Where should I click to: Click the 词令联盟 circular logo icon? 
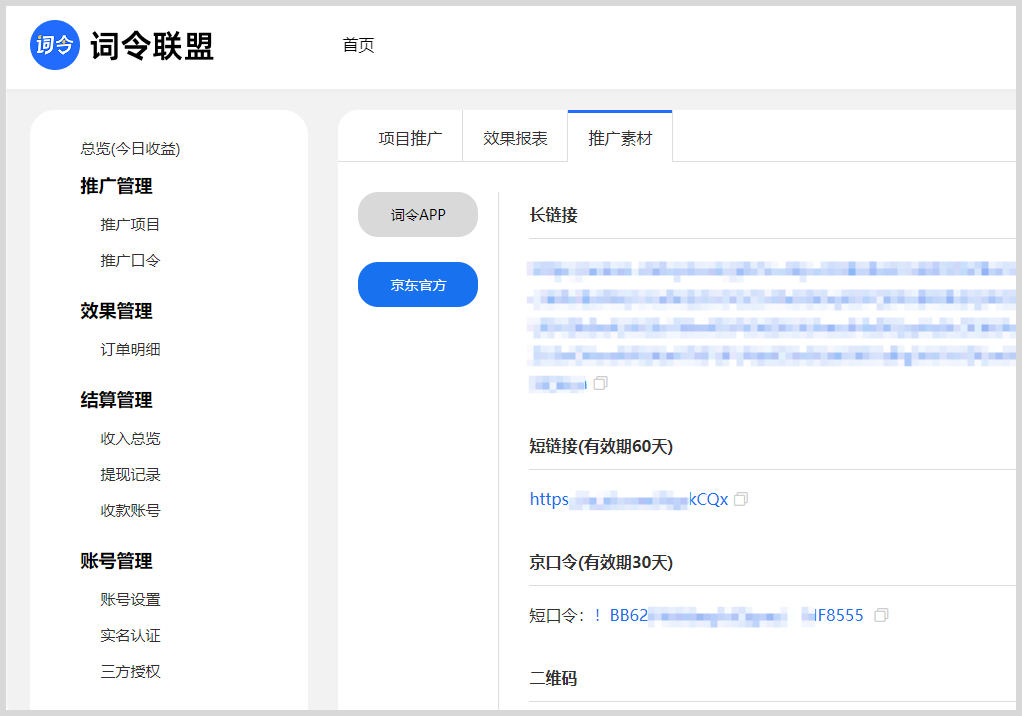54,45
